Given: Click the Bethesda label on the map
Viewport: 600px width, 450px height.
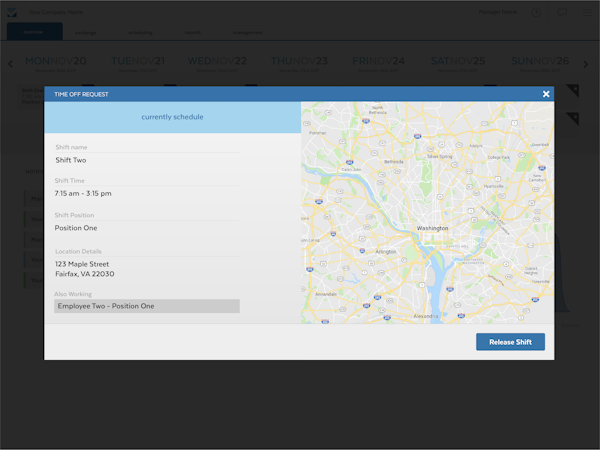Looking at the screenshot, I should pyautogui.click(x=394, y=162).
